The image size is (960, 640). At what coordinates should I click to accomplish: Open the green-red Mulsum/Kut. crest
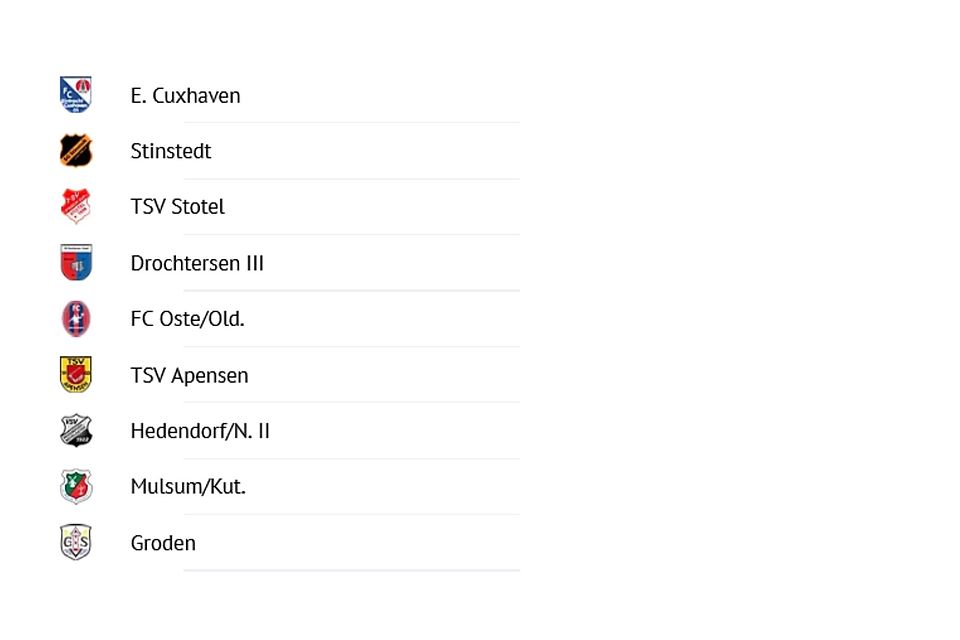(x=76, y=487)
